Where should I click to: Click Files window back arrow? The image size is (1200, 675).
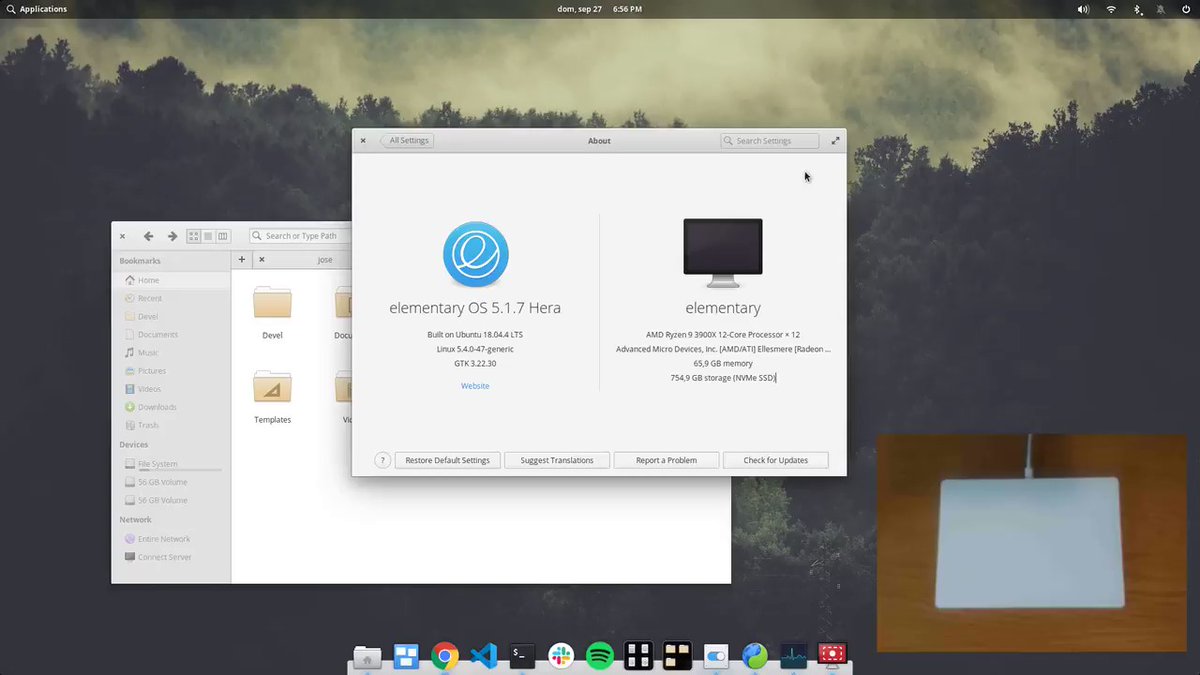pyautogui.click(x=148, y=236)
